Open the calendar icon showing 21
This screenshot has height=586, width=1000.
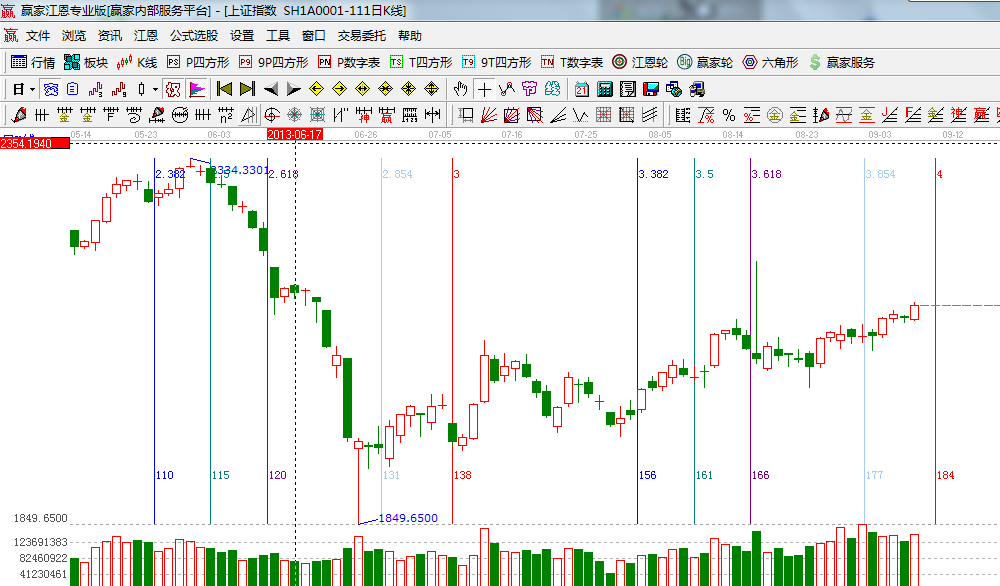(x=581, y=89)
